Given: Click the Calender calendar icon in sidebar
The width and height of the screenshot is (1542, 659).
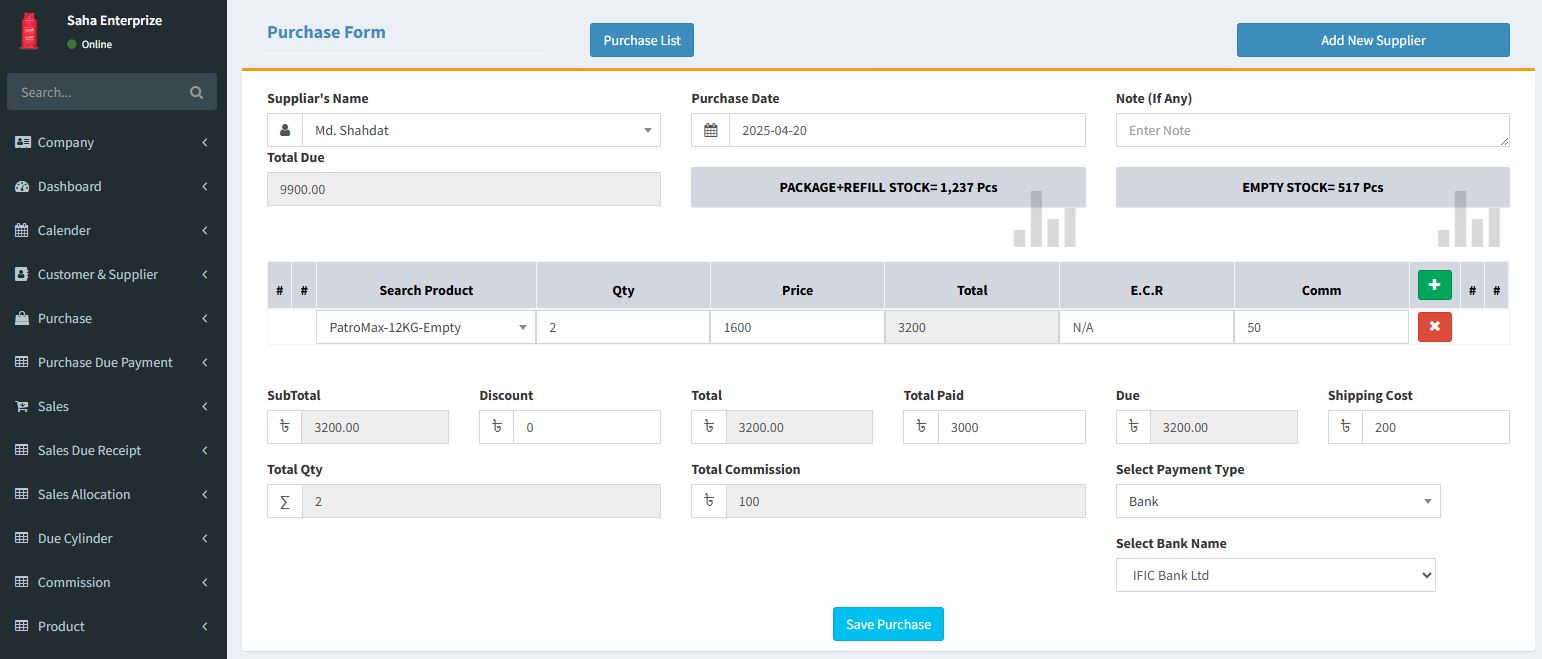Looking at the screenshot, I should coord(22,230).
